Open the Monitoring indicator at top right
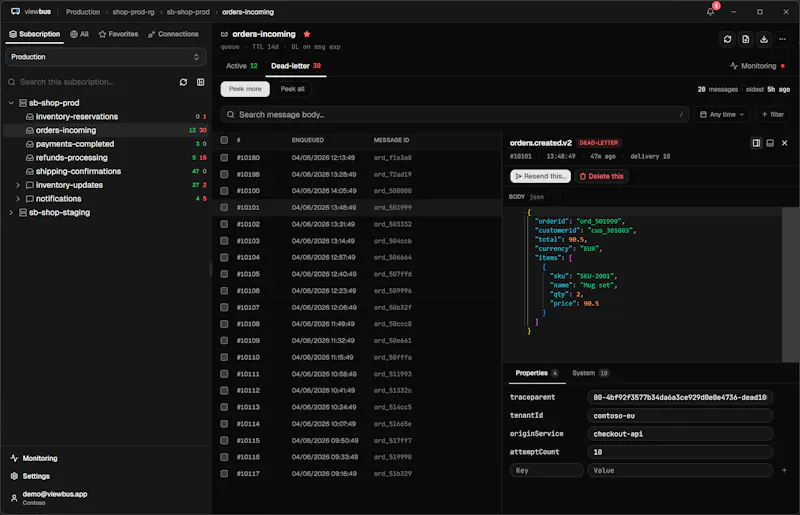Screen dimensions: 800x515 coord(758,66)
